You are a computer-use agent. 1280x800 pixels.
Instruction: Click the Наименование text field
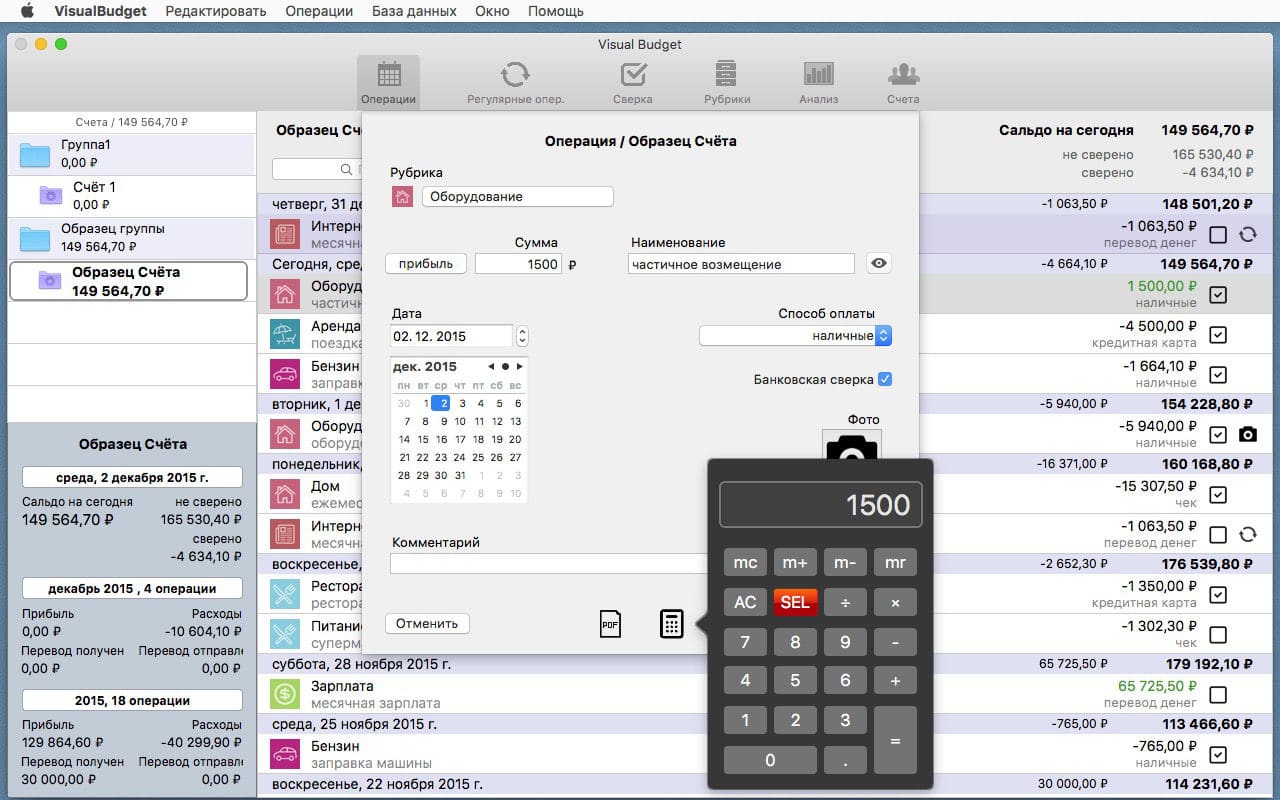tap(742, 264)
